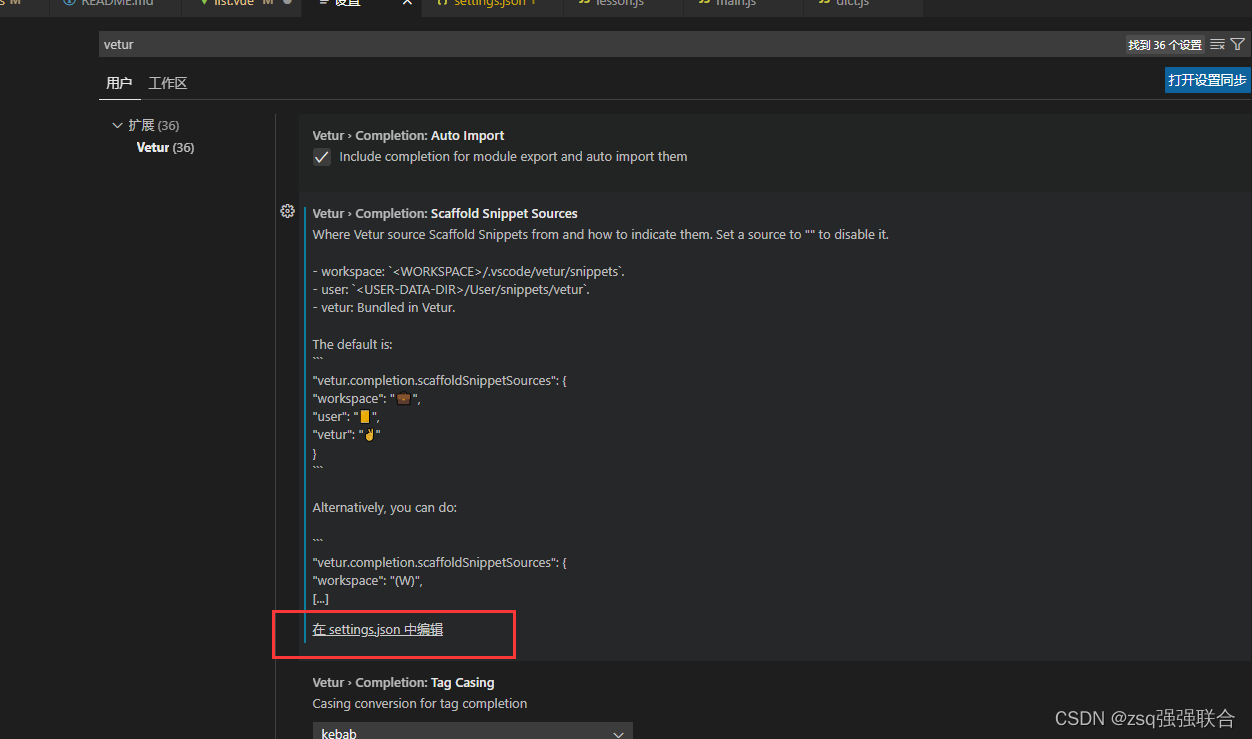Switch to the settings.json editor tab
Image resolution: width=1252 pixels, height=739 pixels.
pos(488,3)
